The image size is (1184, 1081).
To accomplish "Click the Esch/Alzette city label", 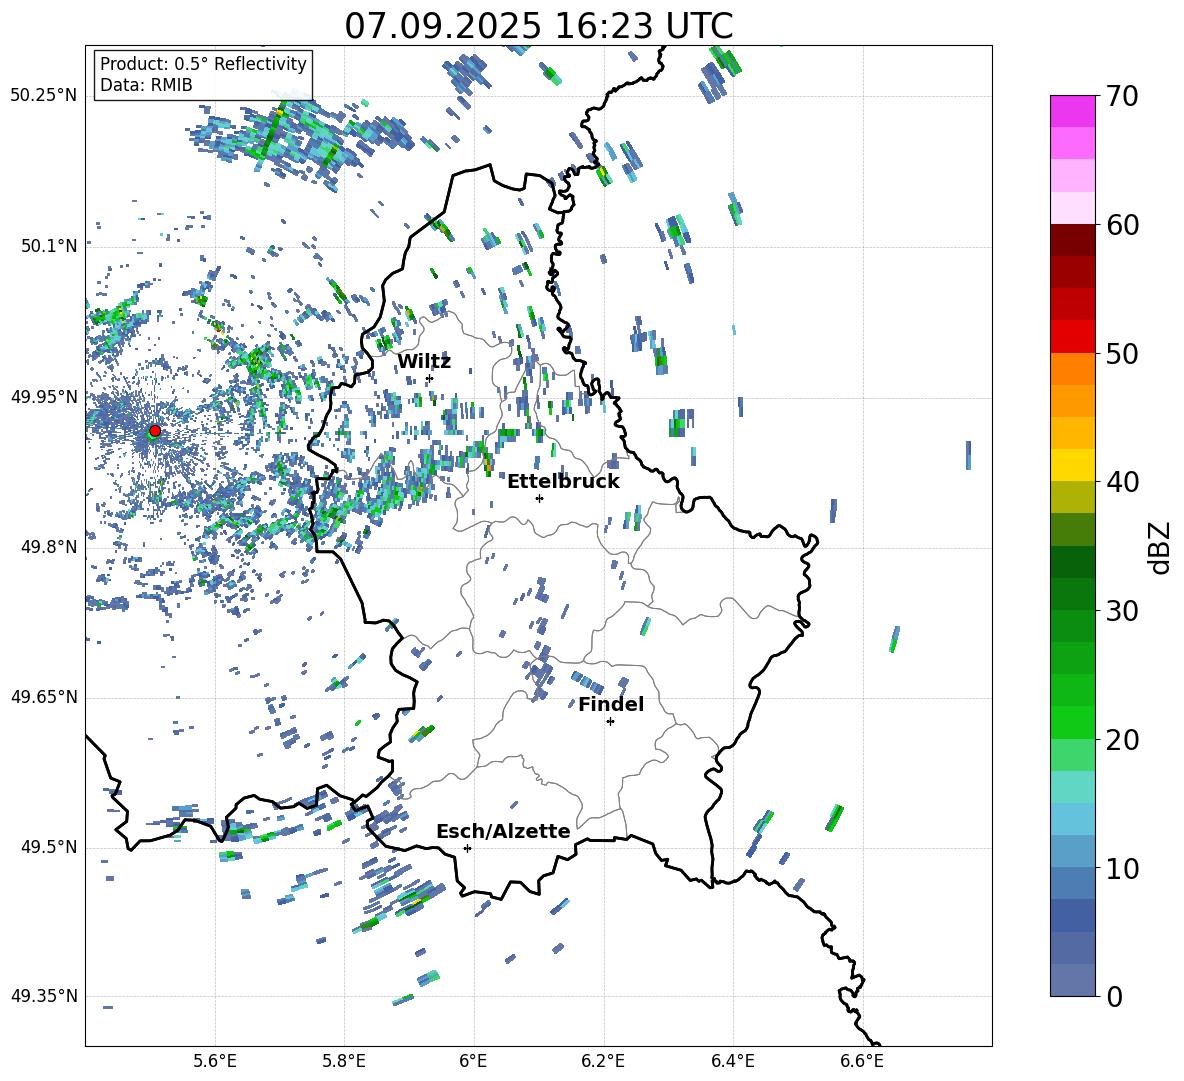I will click(x=503, y=832).
